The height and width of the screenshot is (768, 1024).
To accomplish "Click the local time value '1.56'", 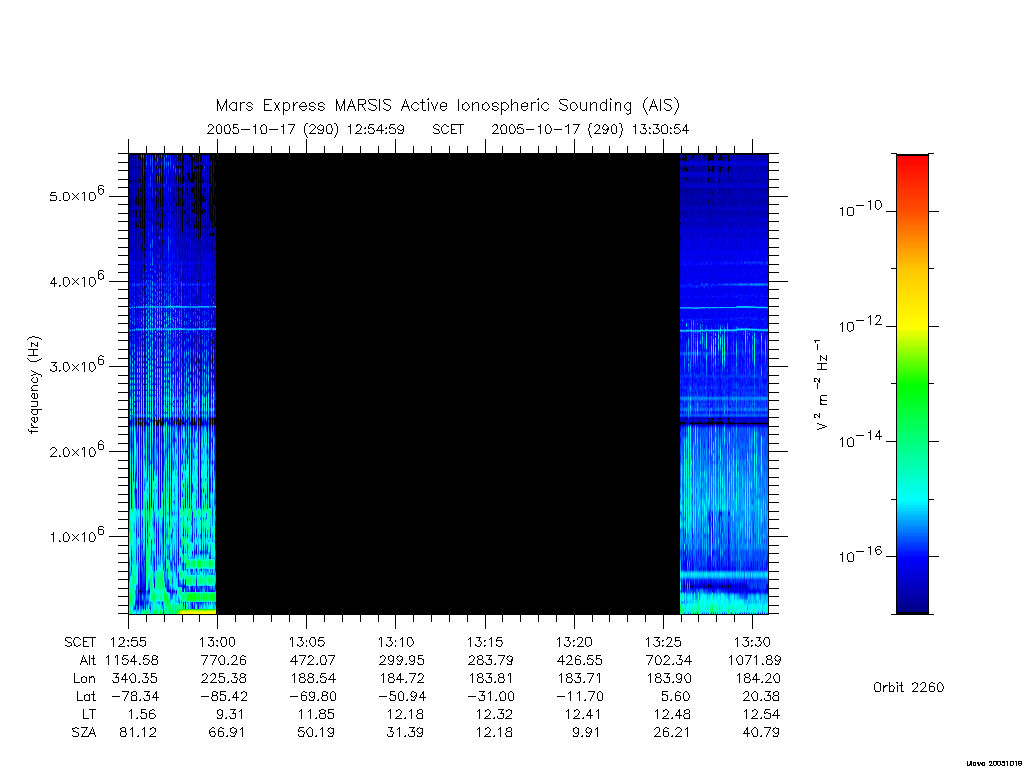I will pos(142,714).
